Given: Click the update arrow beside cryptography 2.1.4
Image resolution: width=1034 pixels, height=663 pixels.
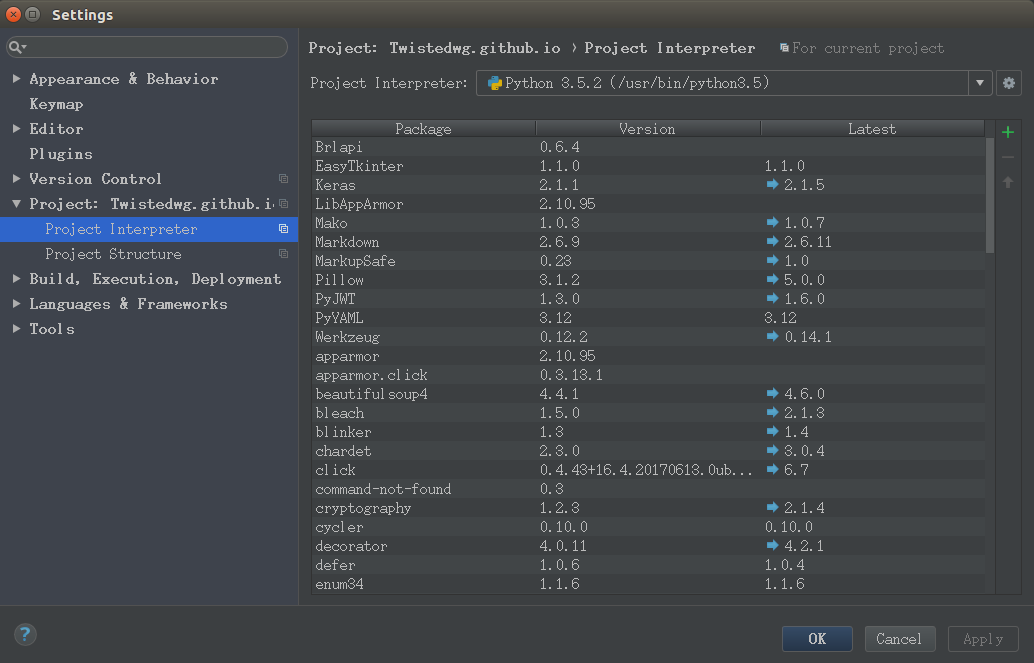Looking at the screenshot, I should pyautogui.click(x=772, y=508).
